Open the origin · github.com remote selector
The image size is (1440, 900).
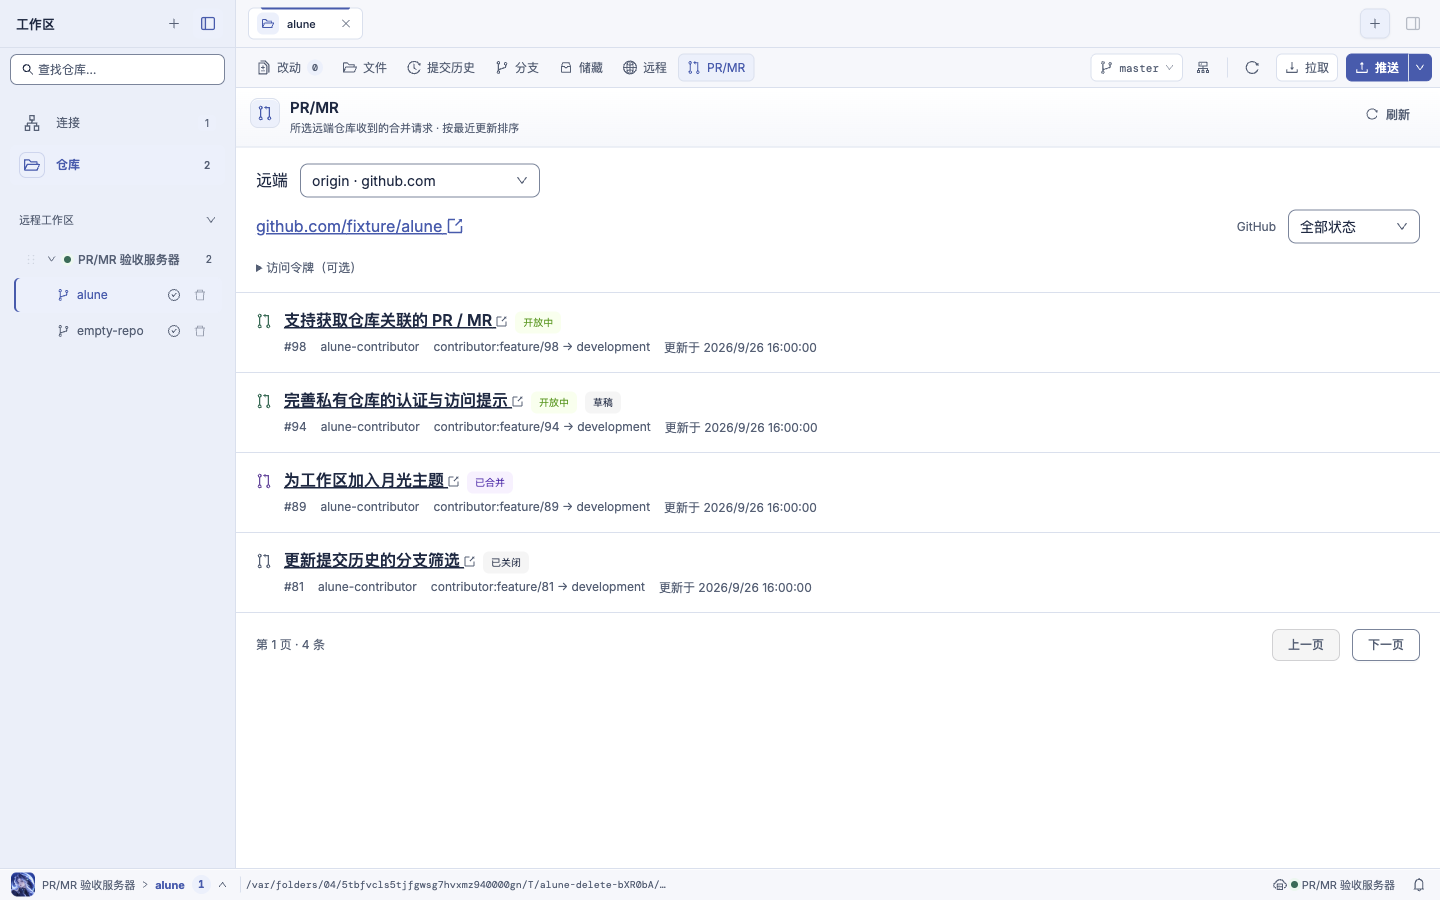[x=420, y=181]
